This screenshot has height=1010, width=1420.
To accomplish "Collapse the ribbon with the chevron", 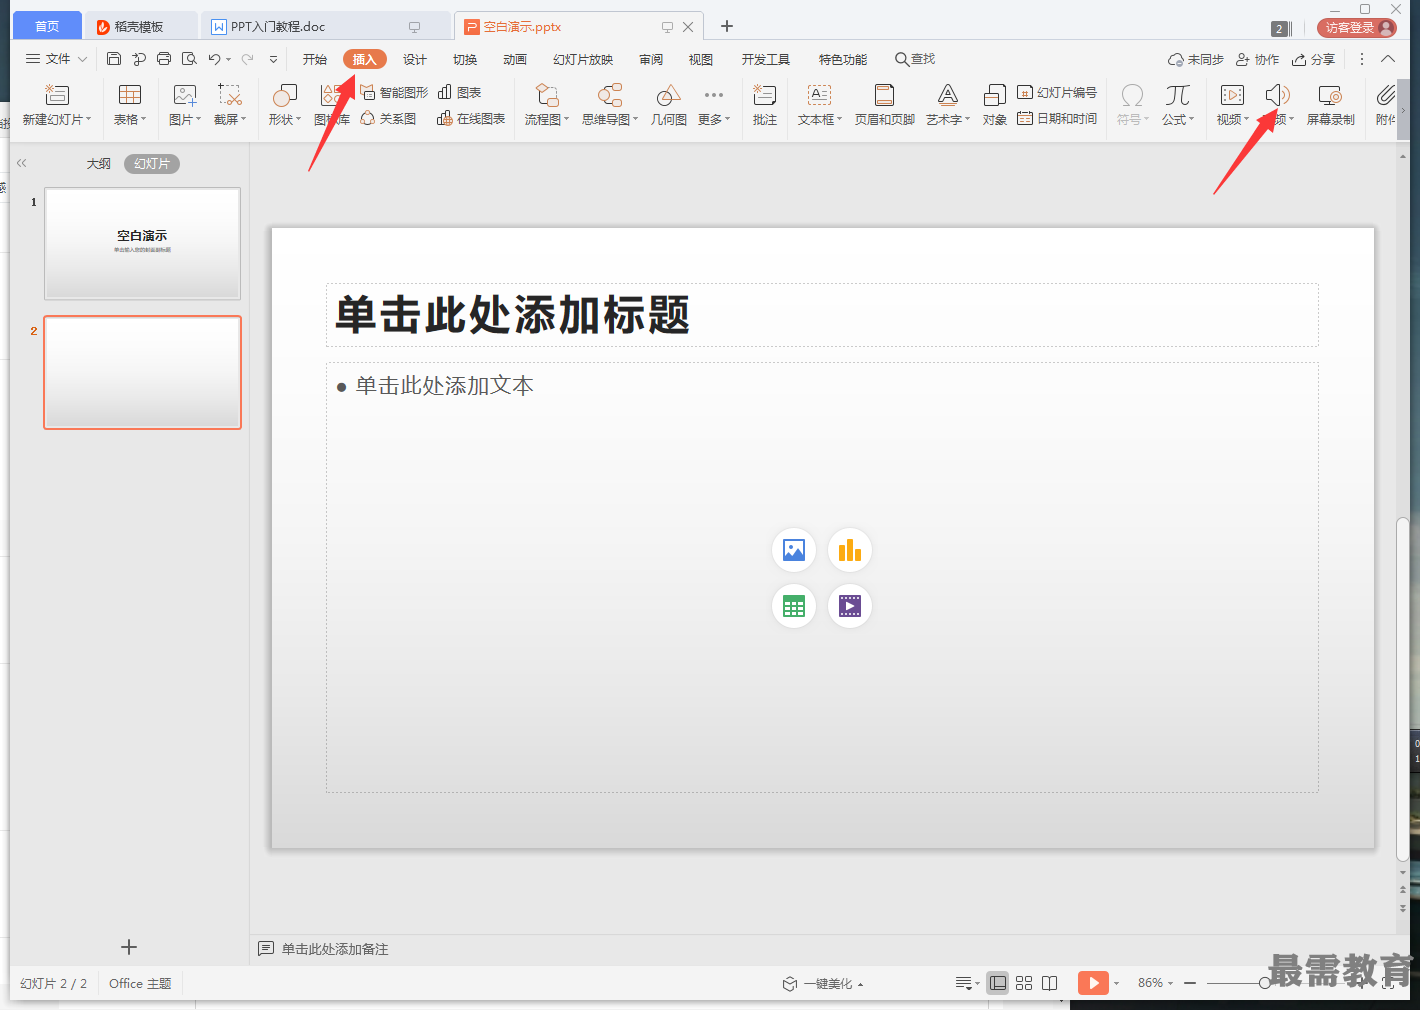I will click(1388, 59).
